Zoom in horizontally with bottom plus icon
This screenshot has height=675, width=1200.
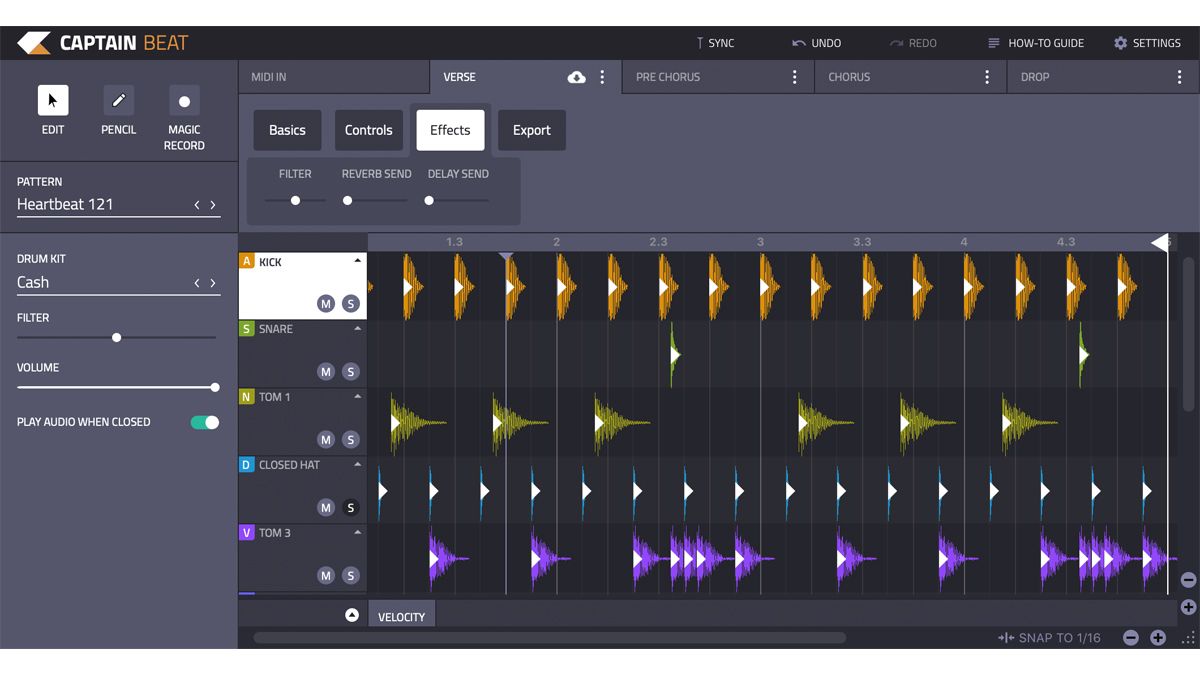[1158, 638]
